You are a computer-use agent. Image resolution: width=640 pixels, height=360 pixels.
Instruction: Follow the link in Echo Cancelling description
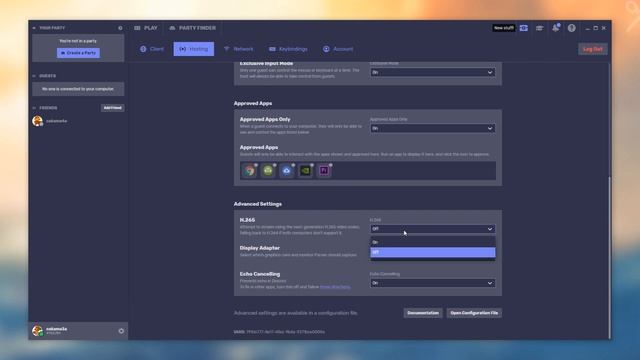[x=335, y=287]
